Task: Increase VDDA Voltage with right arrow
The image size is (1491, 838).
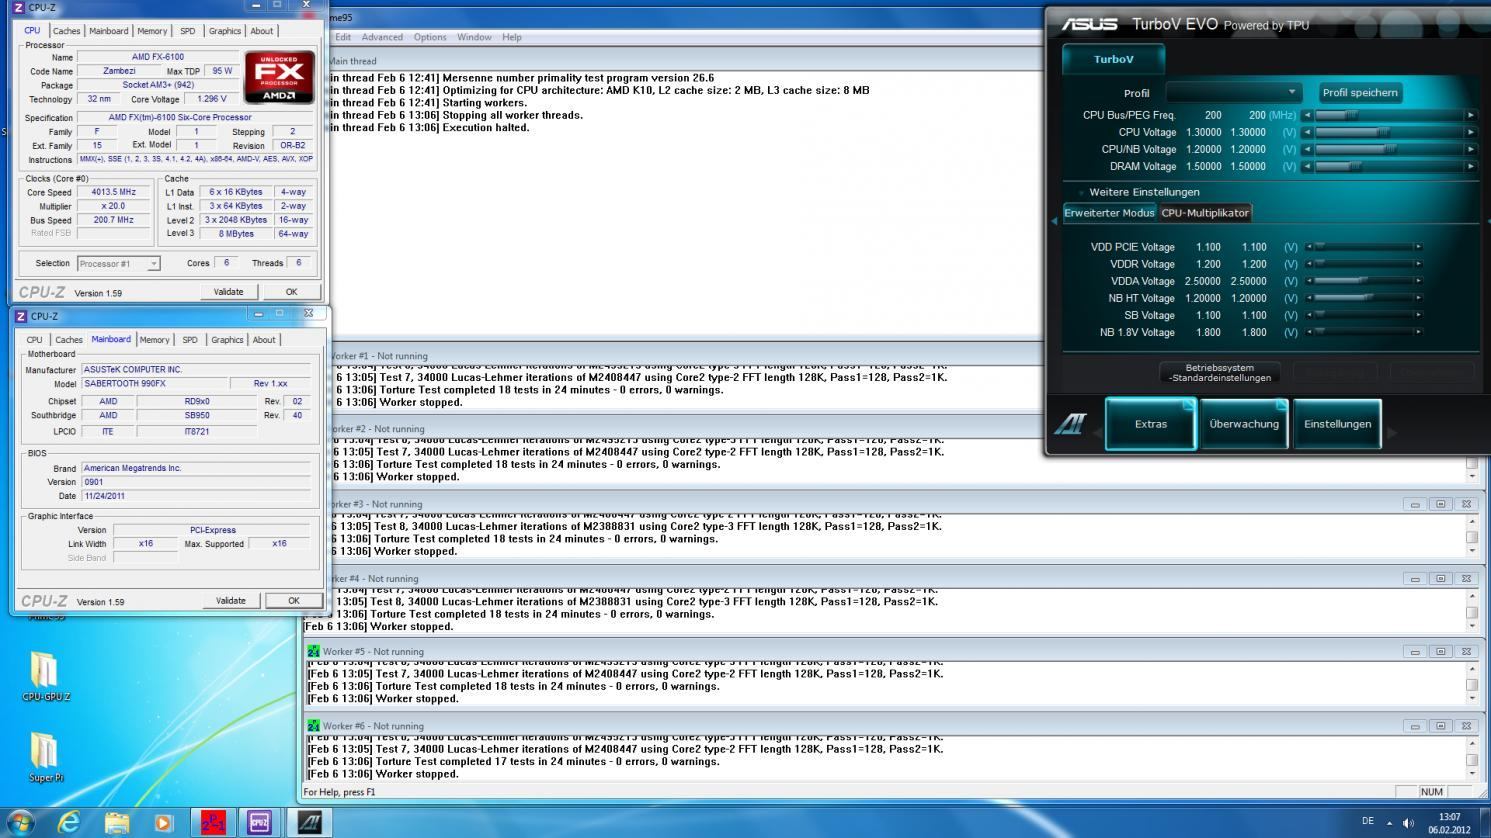Action: point(1418,281)
